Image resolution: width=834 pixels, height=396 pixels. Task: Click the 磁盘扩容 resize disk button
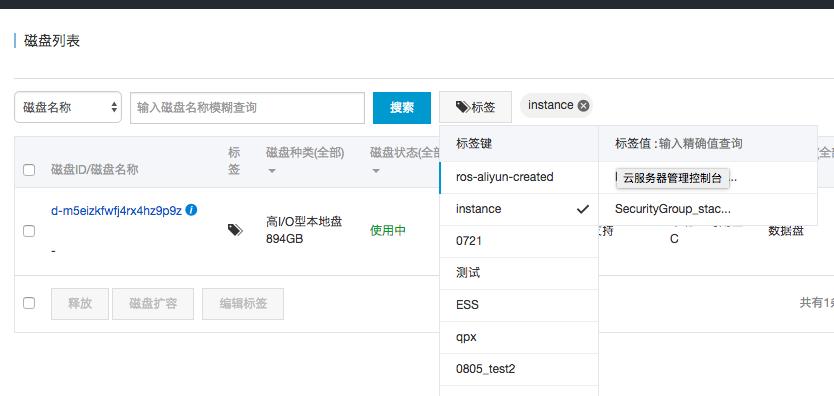[153, 304]
